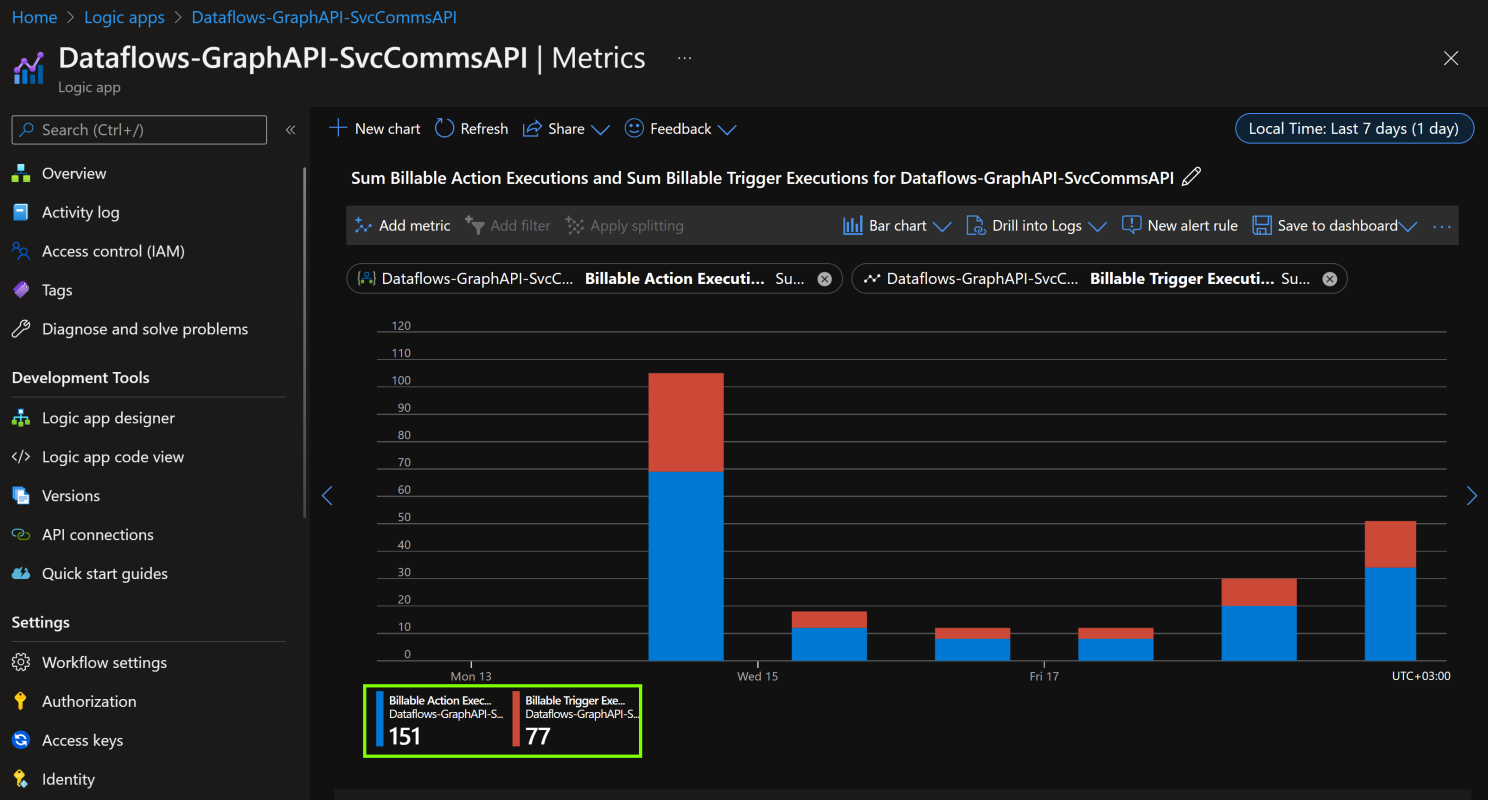1488x800 pixels.
Task: Collapse the sidebar with double chevron icon
Action: (290, 130)
